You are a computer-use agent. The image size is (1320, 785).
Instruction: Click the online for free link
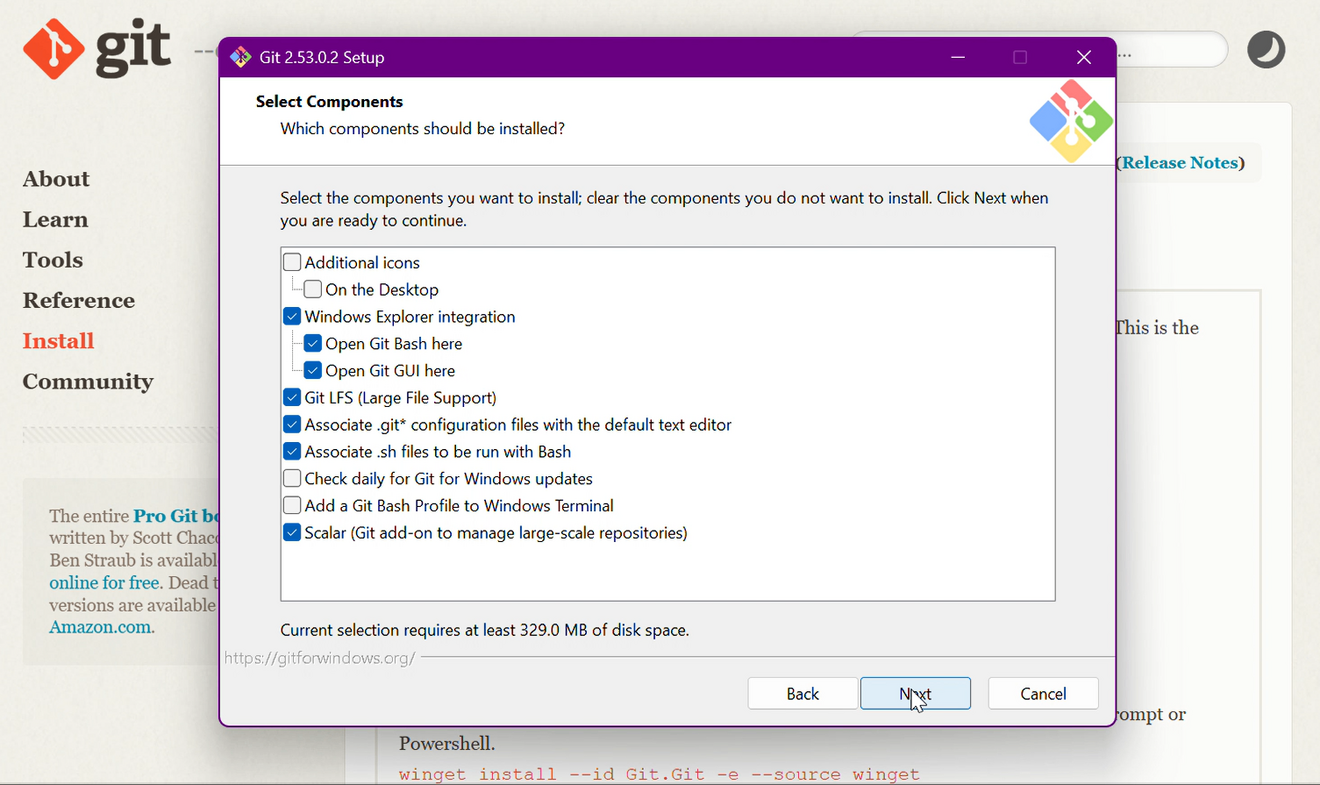tap(104, 582)
